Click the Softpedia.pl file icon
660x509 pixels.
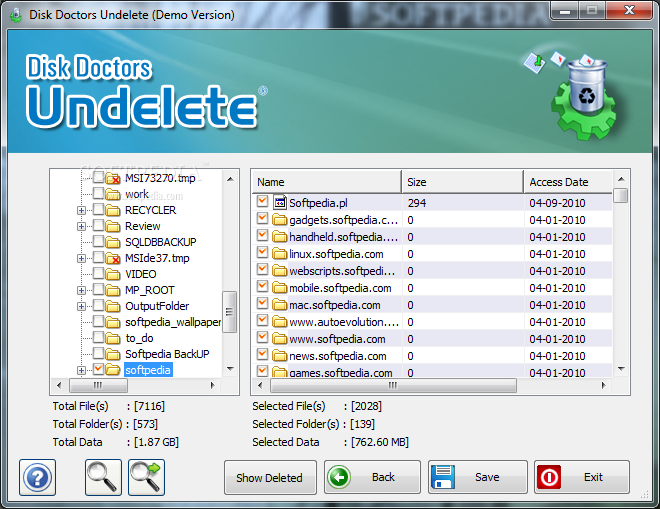pyautogui.click(x=279, y=203)
